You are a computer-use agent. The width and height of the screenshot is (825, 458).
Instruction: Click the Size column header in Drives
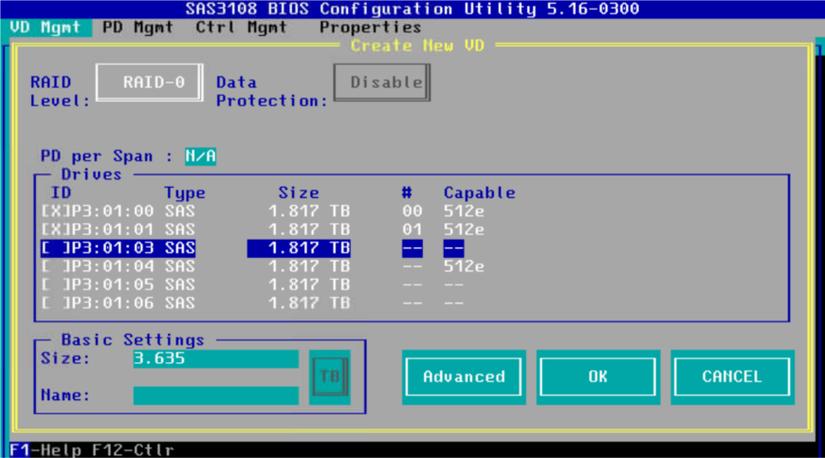pyautogui.click(x=299, y=193)
